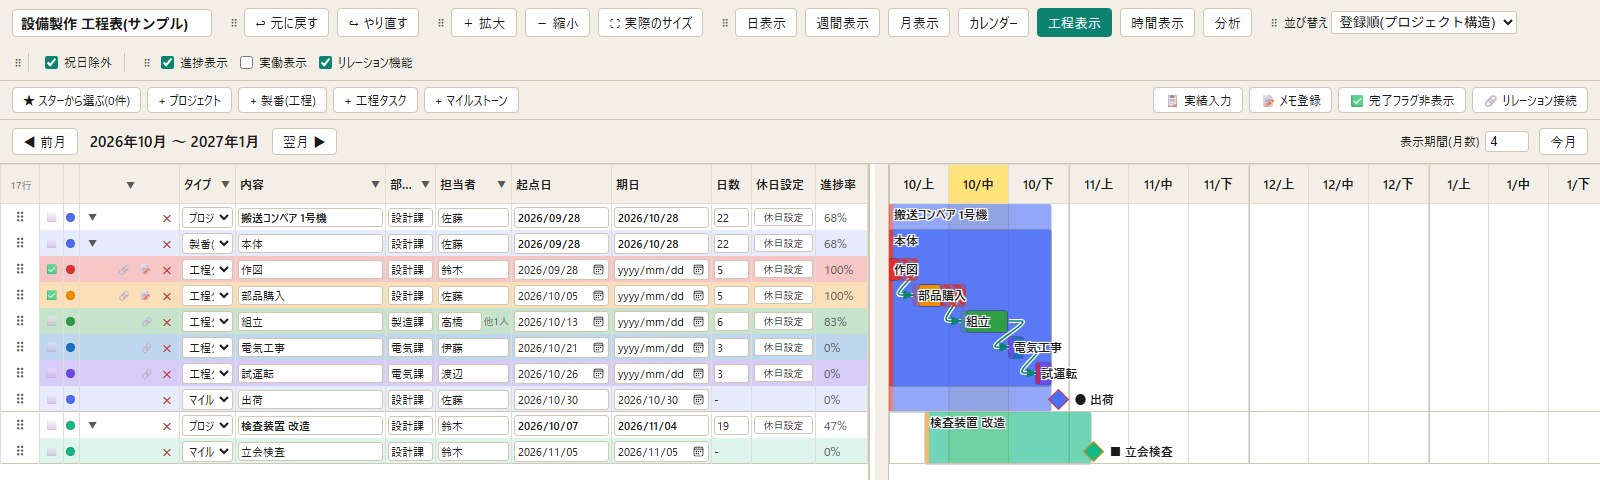Zoom in with the 拡大 button
Image resolution: width=1600 pixels, height=480 pixels.
[484, 23]
